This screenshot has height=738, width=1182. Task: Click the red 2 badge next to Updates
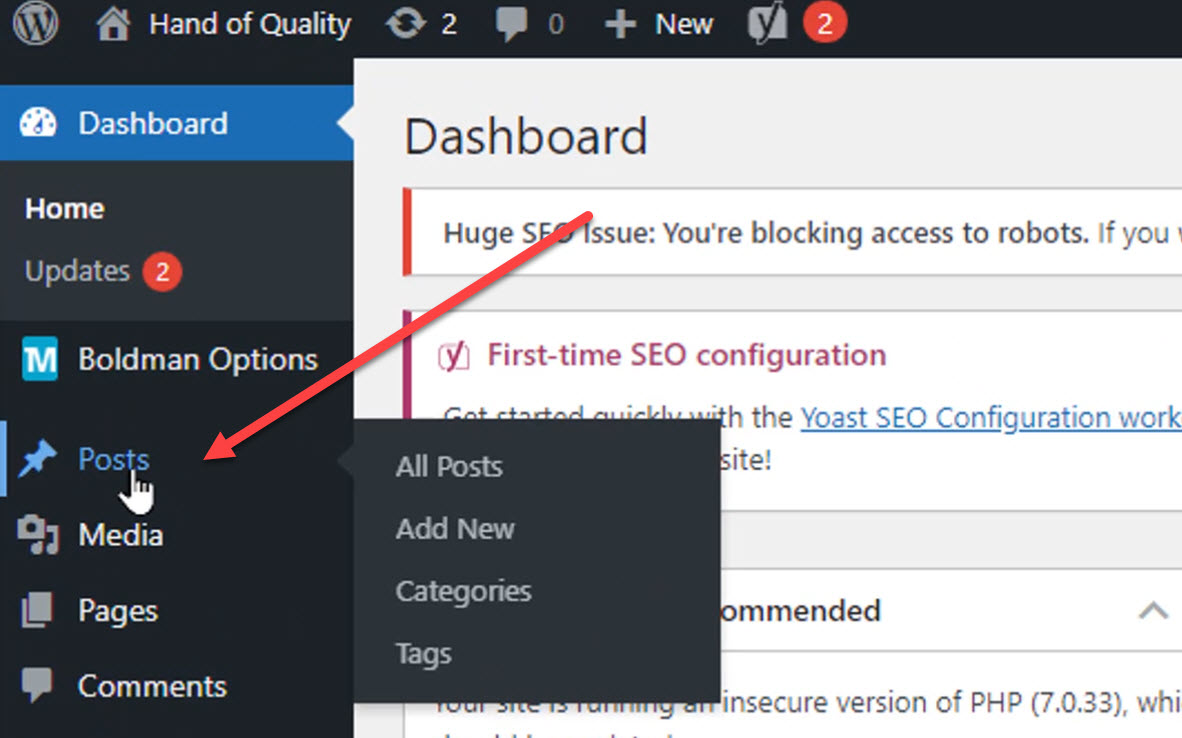click(163, 271)
